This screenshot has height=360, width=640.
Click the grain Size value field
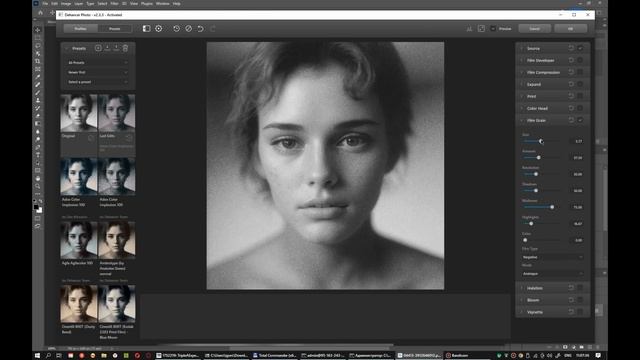click(x=577, y=141)
